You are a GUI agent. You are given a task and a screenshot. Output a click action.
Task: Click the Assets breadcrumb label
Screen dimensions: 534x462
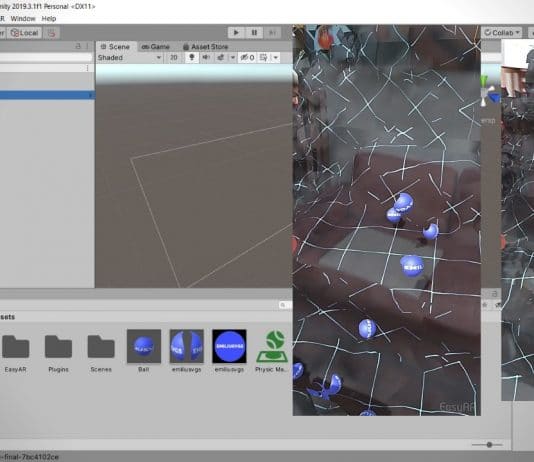(x=7, y=317)
